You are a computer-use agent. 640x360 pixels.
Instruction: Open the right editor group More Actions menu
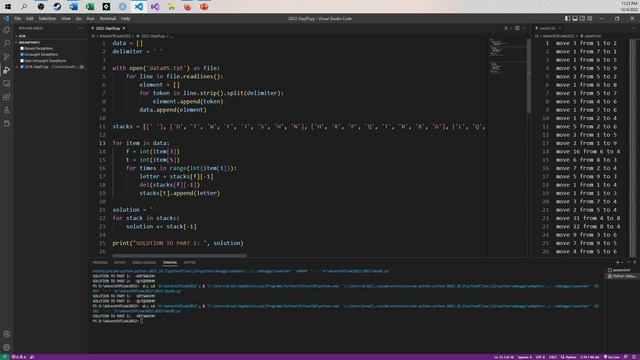(634, 28)
